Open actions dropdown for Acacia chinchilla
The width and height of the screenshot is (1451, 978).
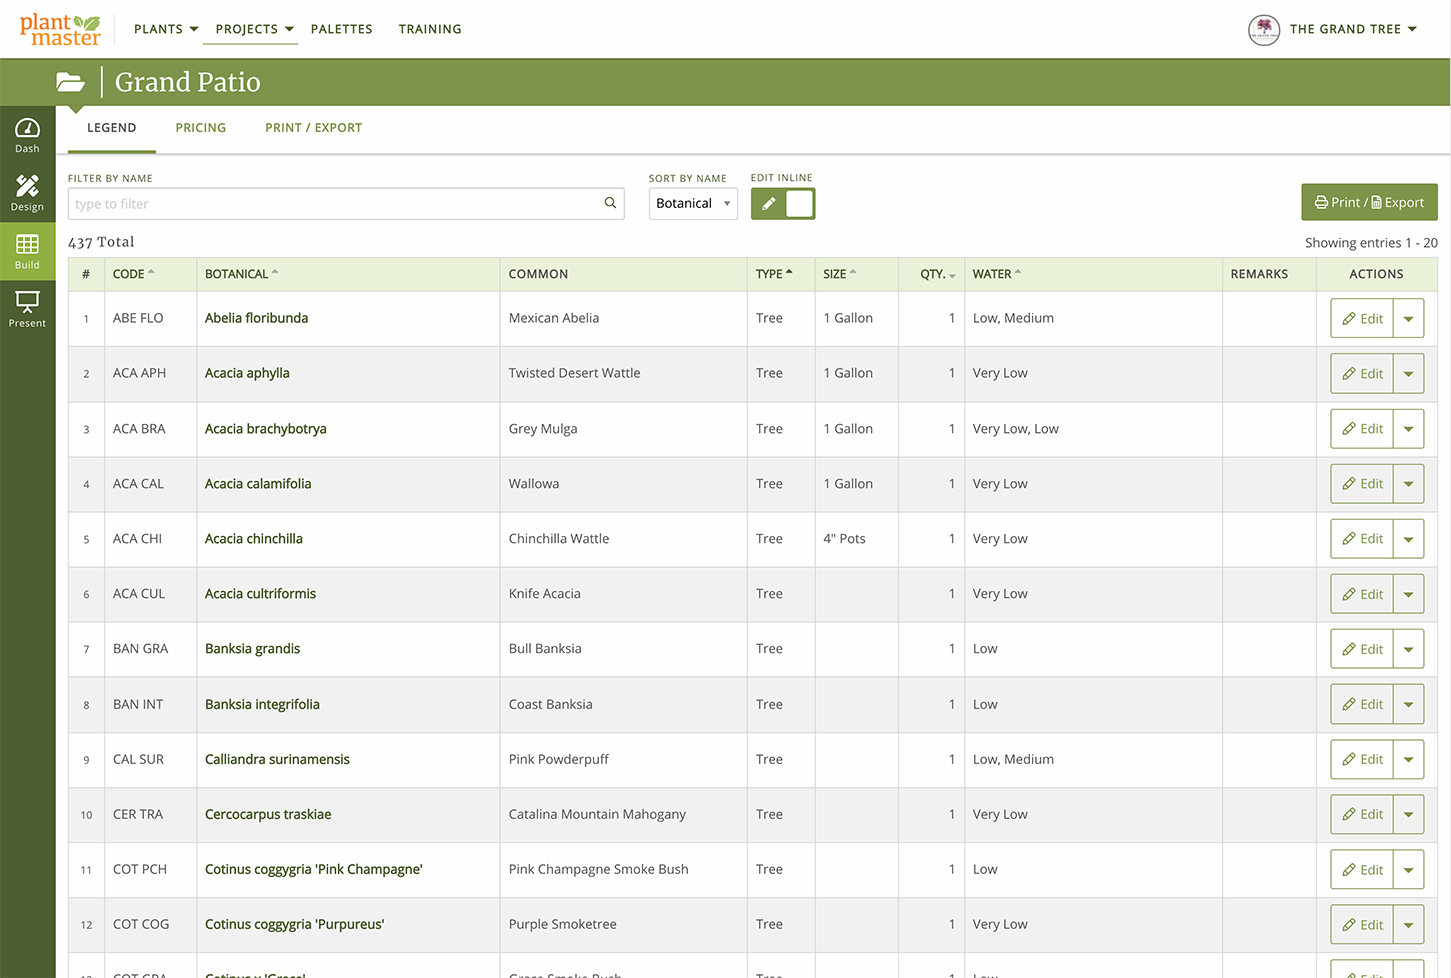click(1409, 538)
